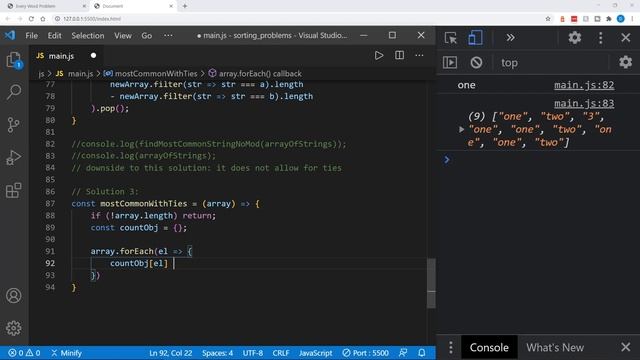Click Ln 92, Col 22 status item
This screenshot has height=360, width=640.
(x=171, y=353)
